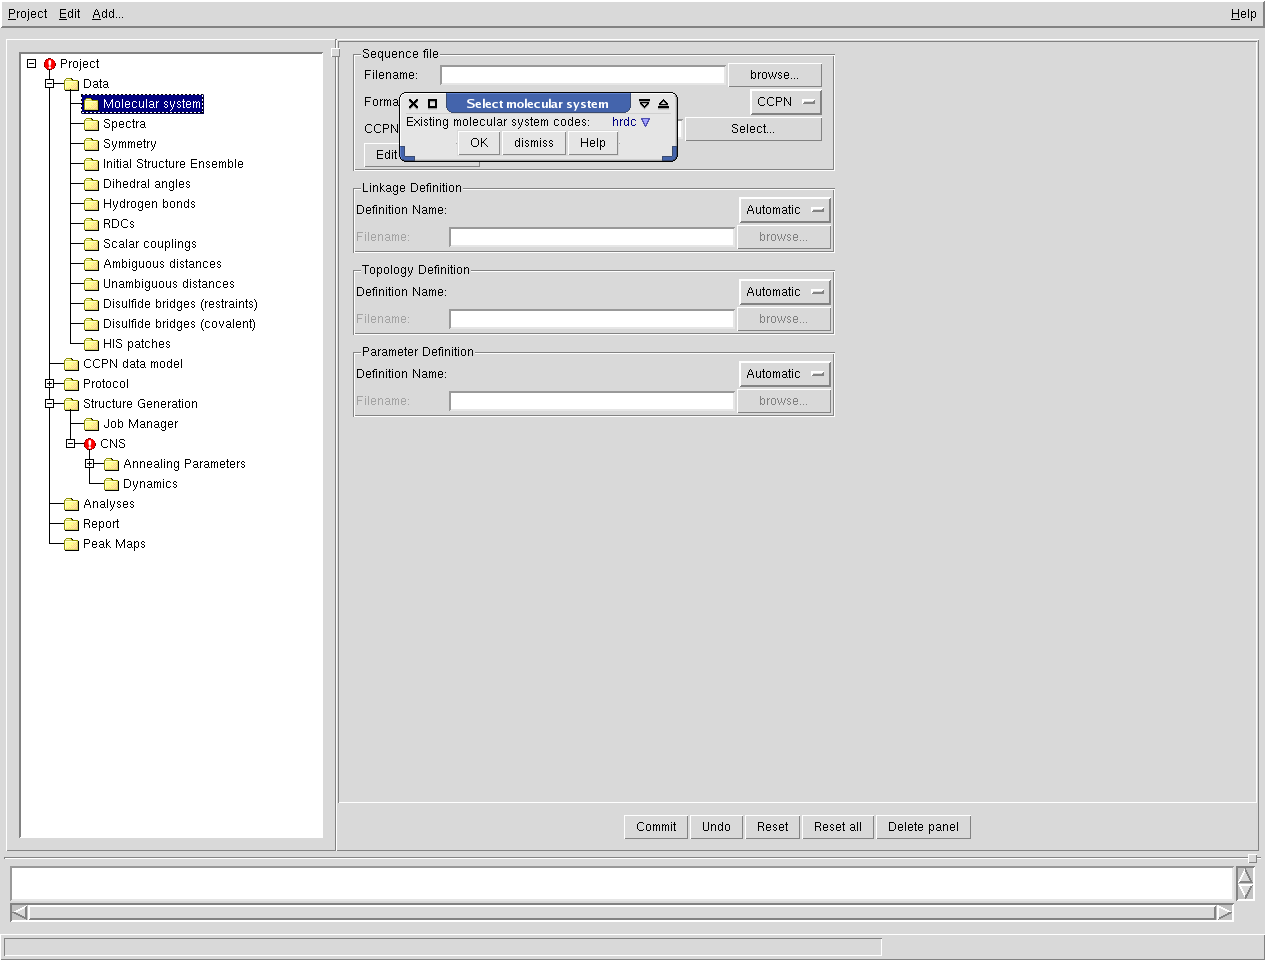Open the Project menu

pyautogui.click(x=28, y=14)
